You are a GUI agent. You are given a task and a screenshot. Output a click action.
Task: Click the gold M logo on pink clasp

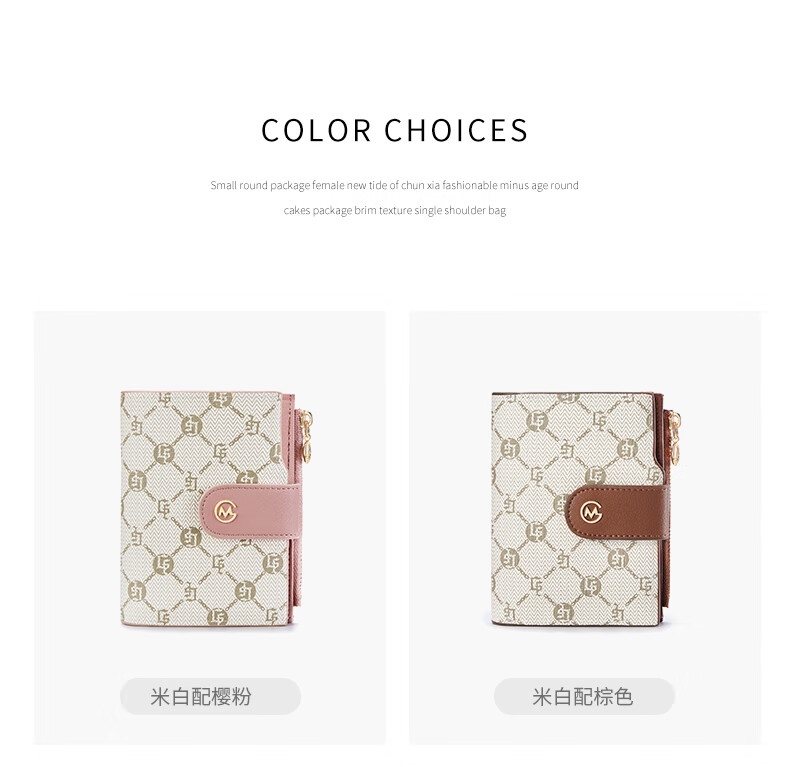225,512
